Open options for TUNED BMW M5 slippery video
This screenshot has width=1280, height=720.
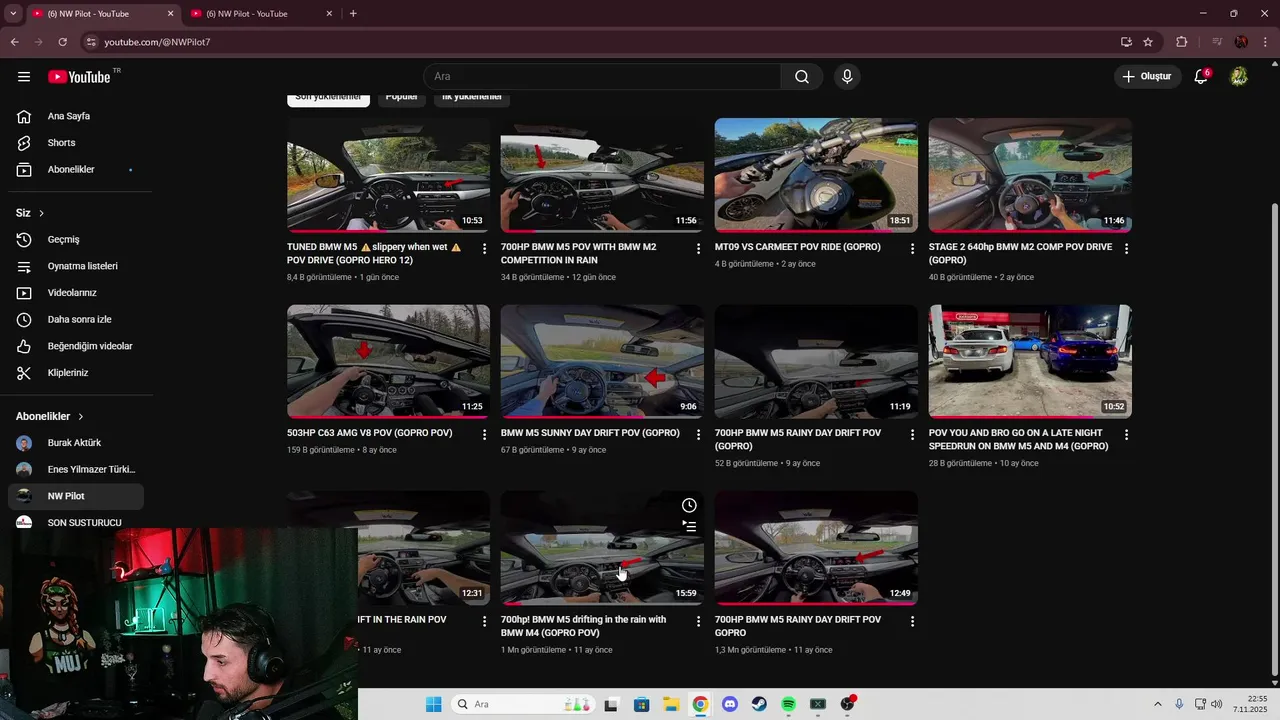click(484, 248)
